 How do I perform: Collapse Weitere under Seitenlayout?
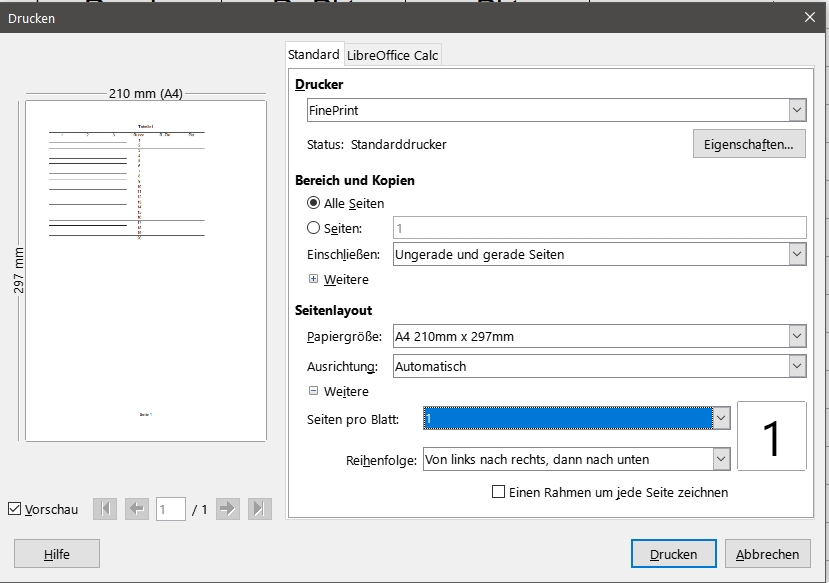[314, 391]
